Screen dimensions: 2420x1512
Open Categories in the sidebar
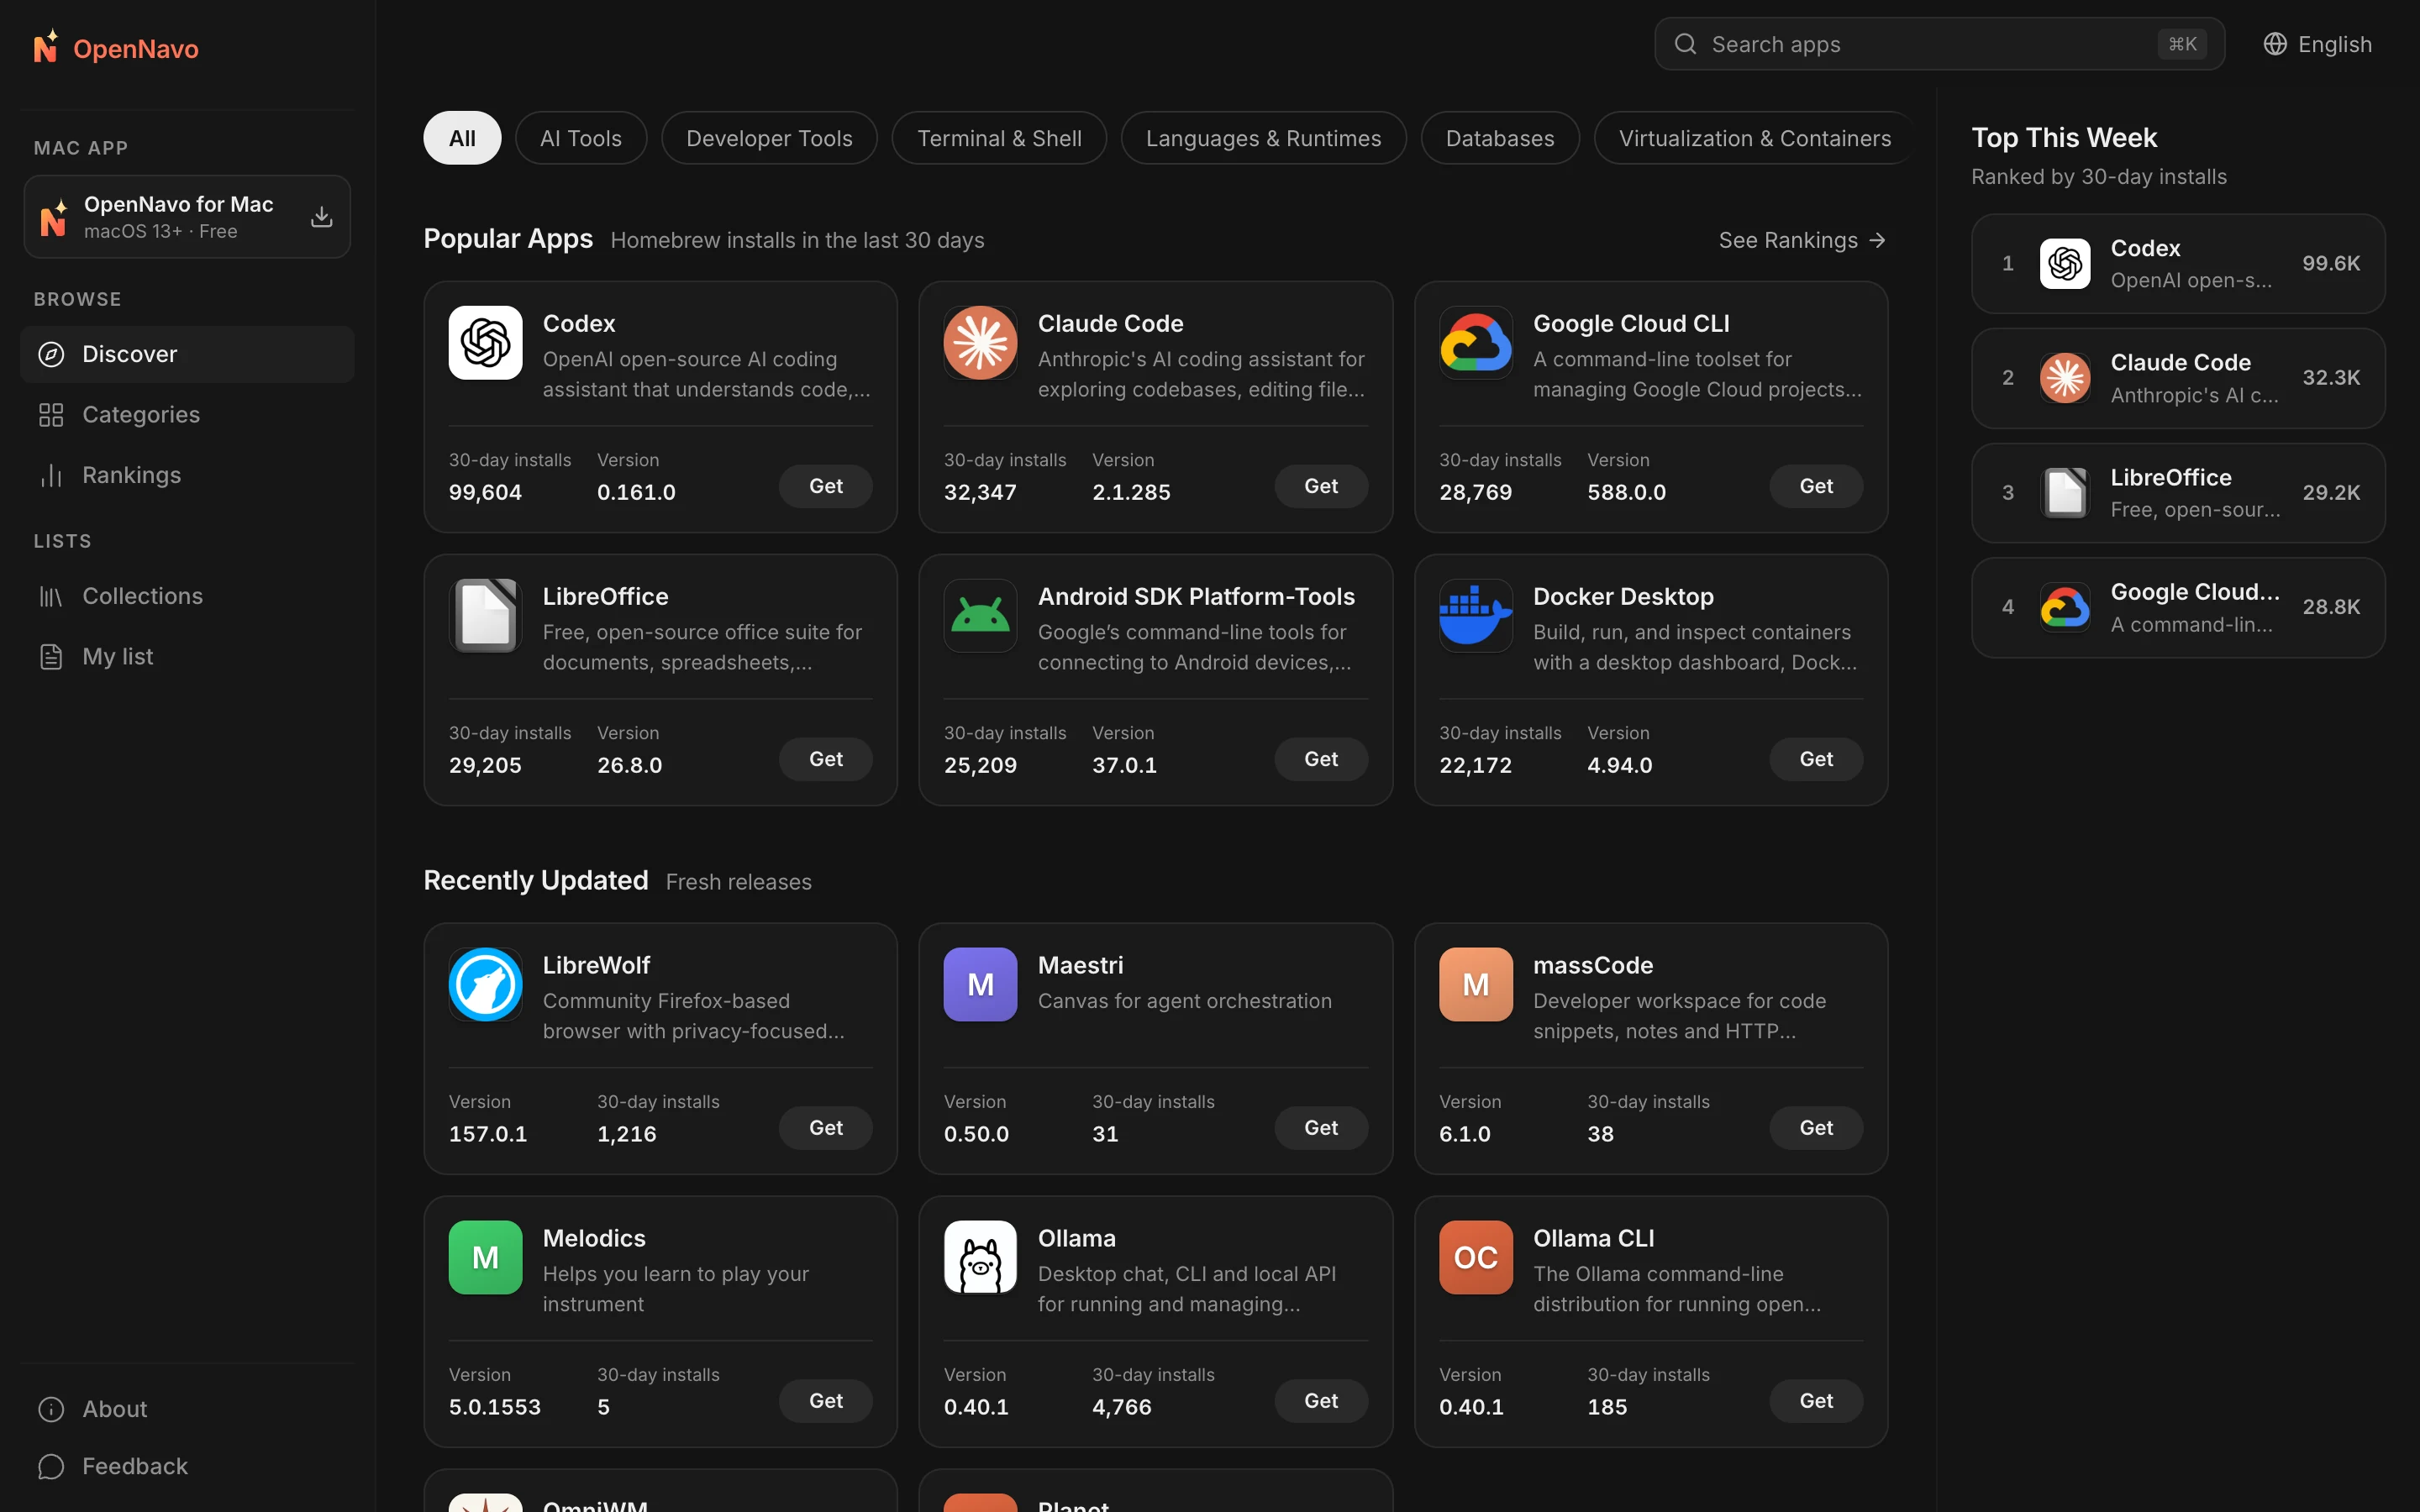[187, 414]
